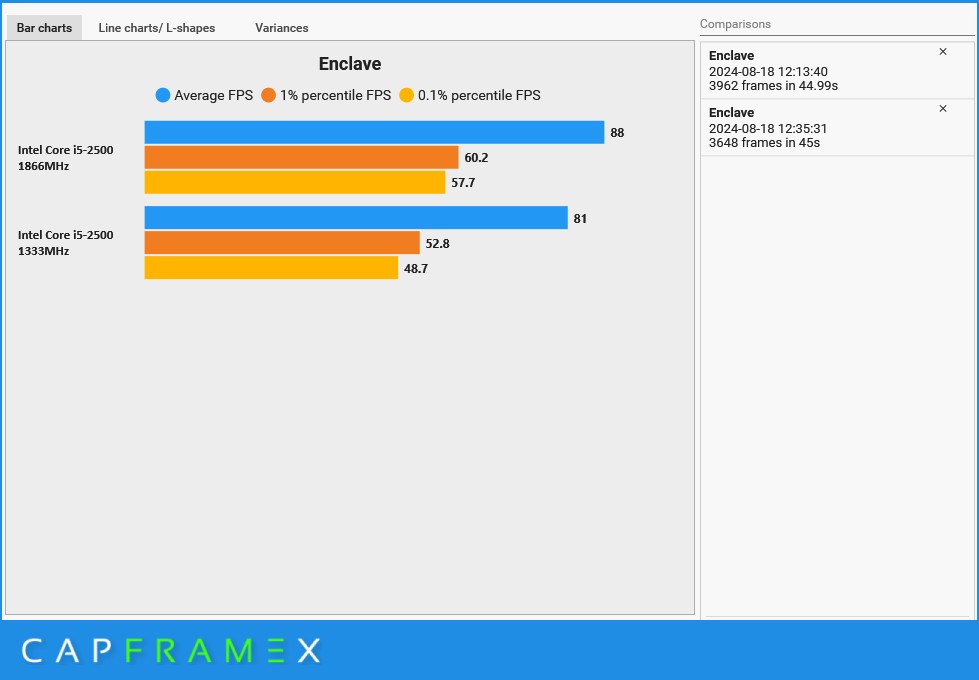Toggle the 1% percentile FPS legend marker
The width and height of the screenshot is (979, 680).
tap(268, 95)
